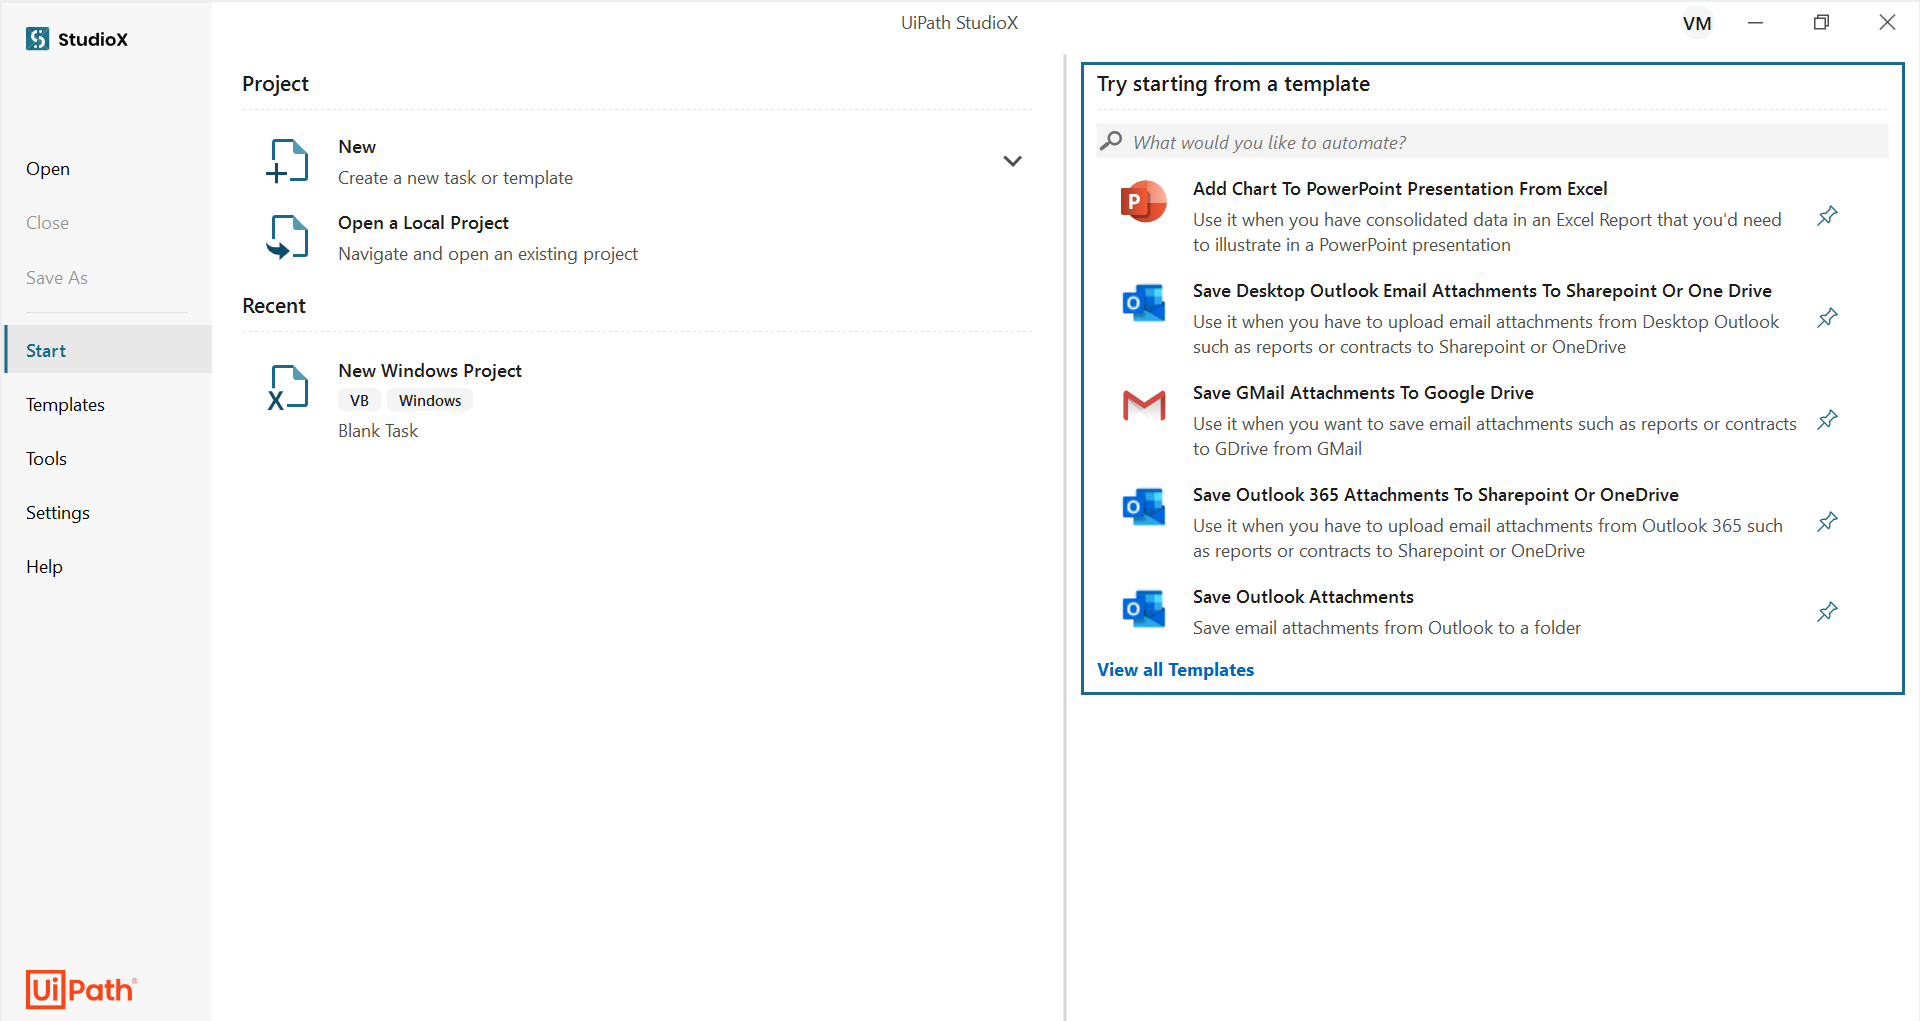Click Open a Local Project title
Image resolution: width=1920 pixels, height=1021 pixels.
click(x=423, y=223)
